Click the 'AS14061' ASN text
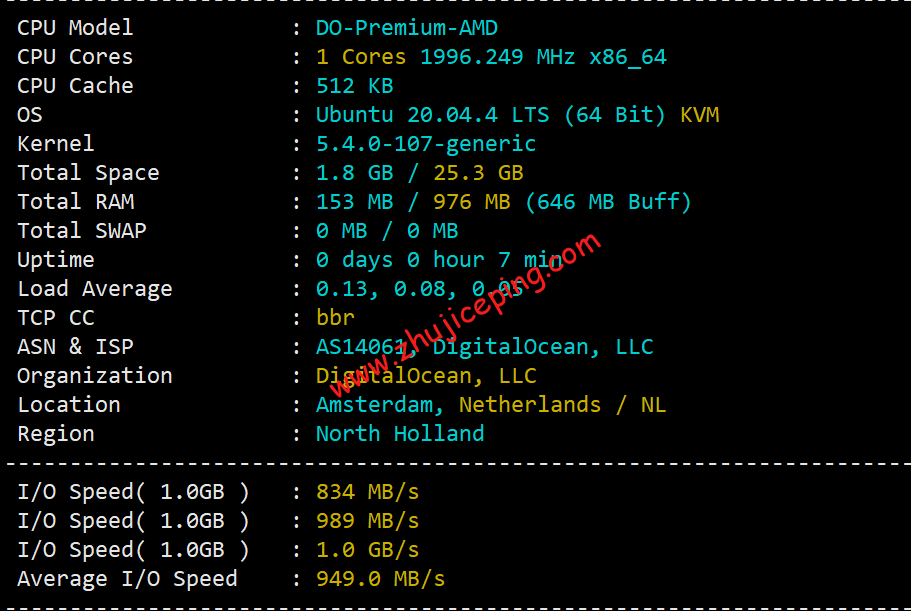Viewport: 911px width, 611px height. click(x=361, y=347)
